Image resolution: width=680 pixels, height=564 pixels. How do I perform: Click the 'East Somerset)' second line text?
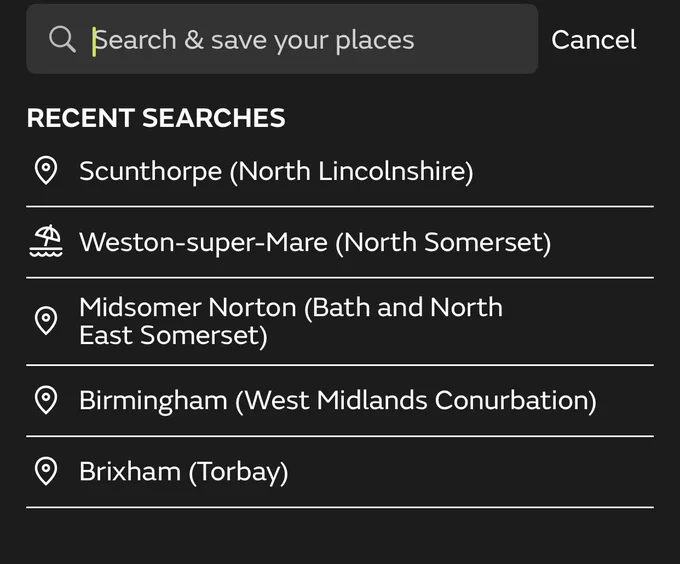(x=173, y=336)
